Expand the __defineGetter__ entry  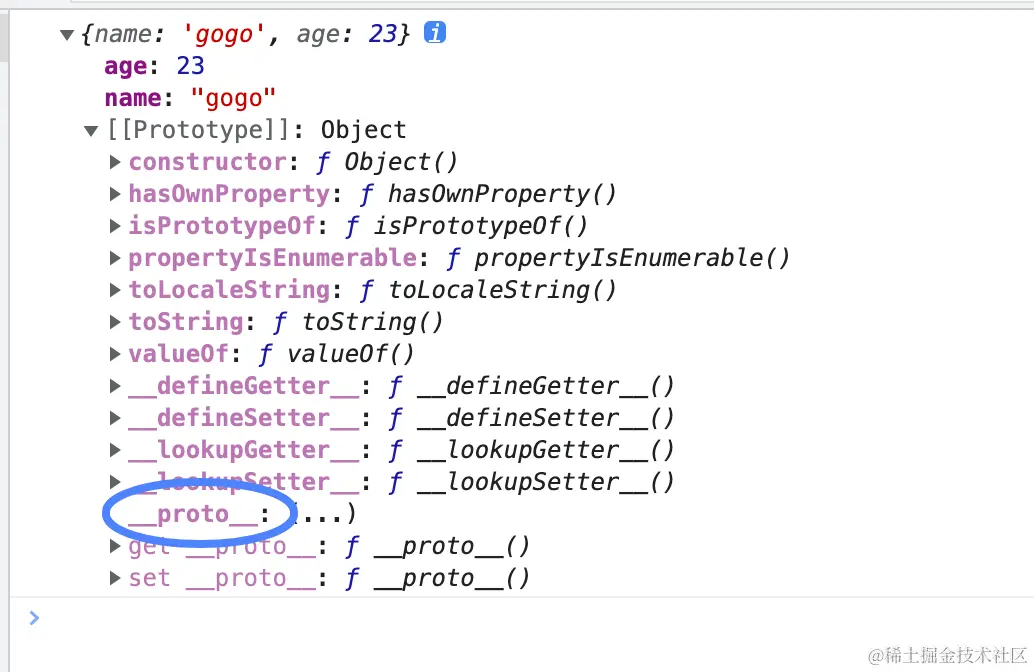[x=115, y=386]
